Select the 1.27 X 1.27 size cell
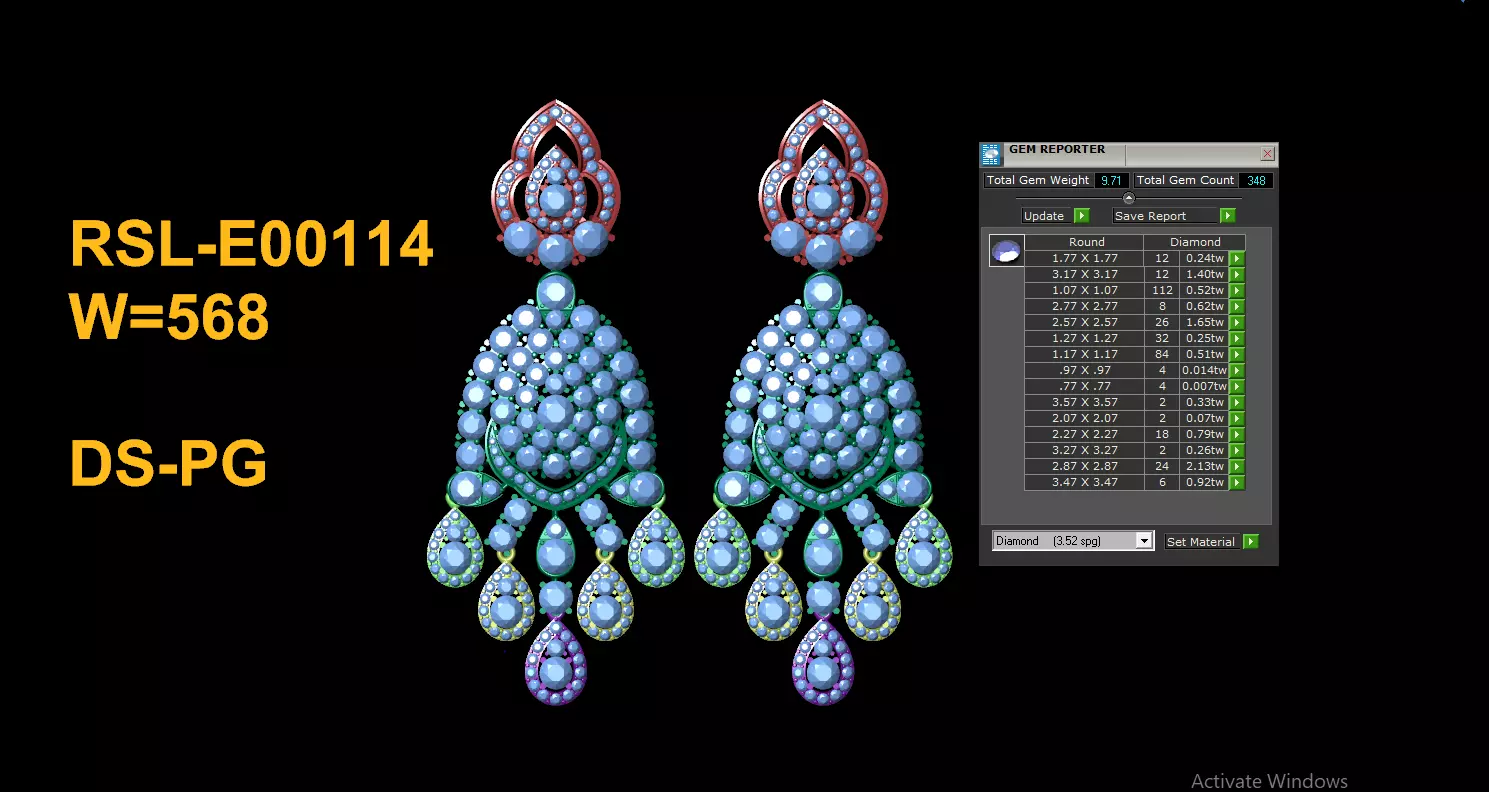Image resolution: width=1489 pixels, height=792 pixels. (1085, 338)
